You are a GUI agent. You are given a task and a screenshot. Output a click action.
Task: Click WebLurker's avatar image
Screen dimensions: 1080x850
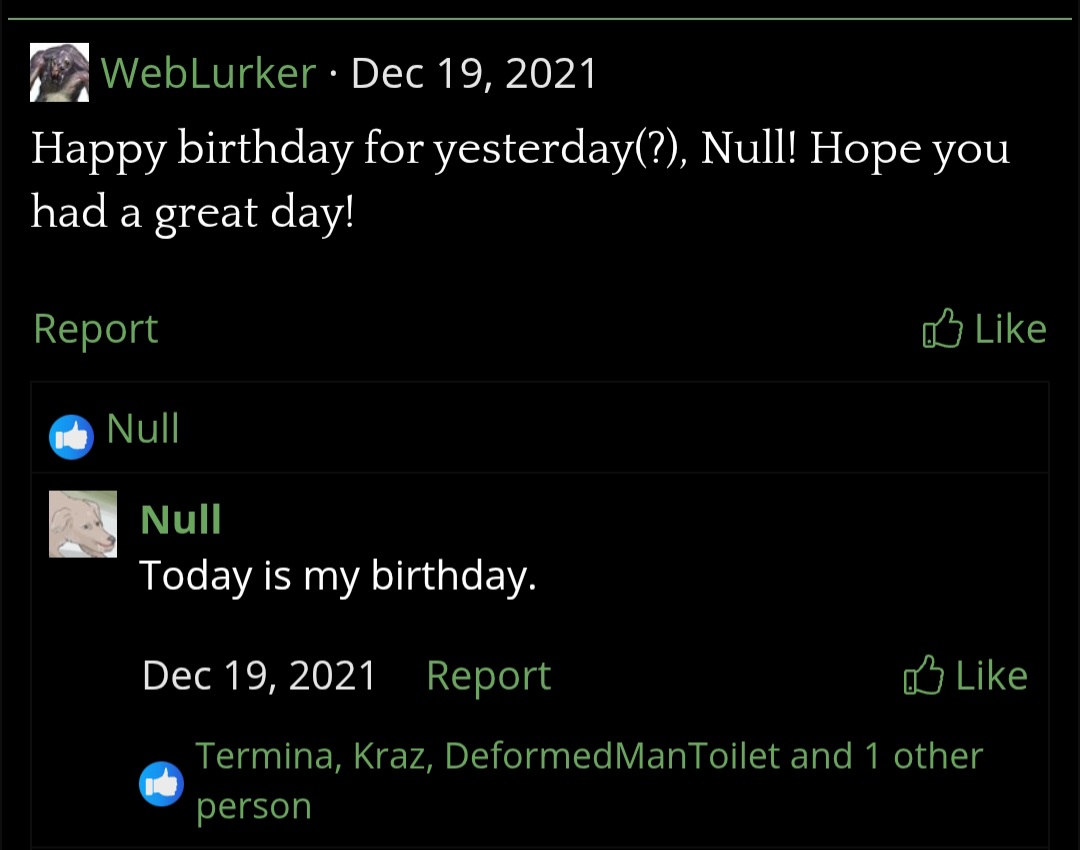tap(59, 73)
